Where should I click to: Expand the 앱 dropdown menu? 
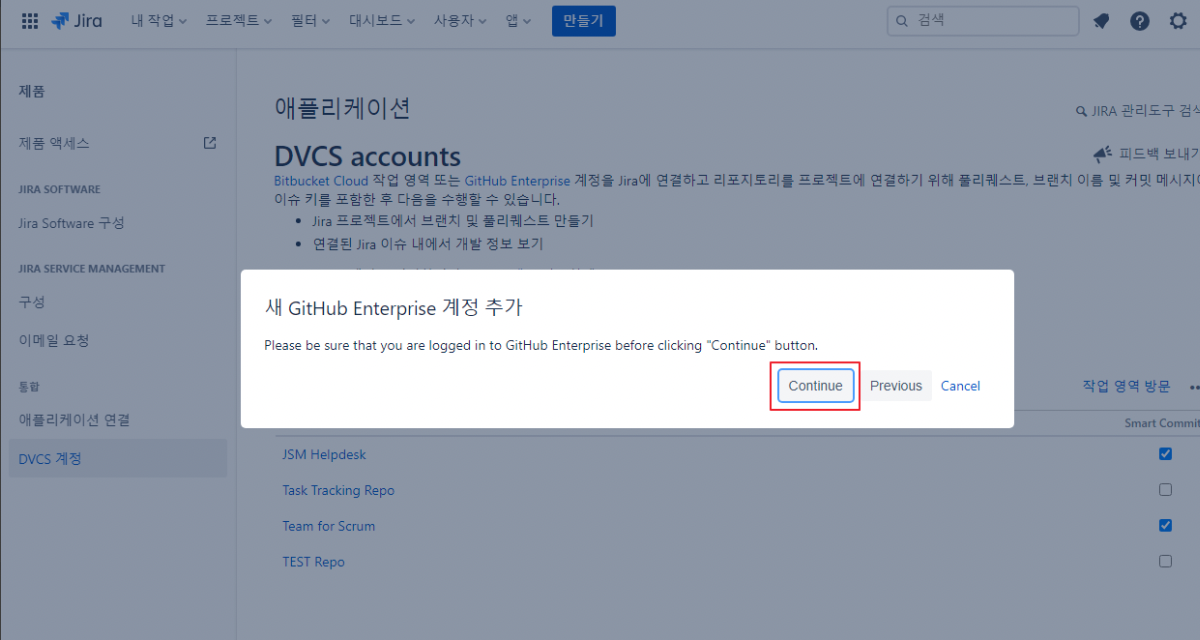point(518,20)
